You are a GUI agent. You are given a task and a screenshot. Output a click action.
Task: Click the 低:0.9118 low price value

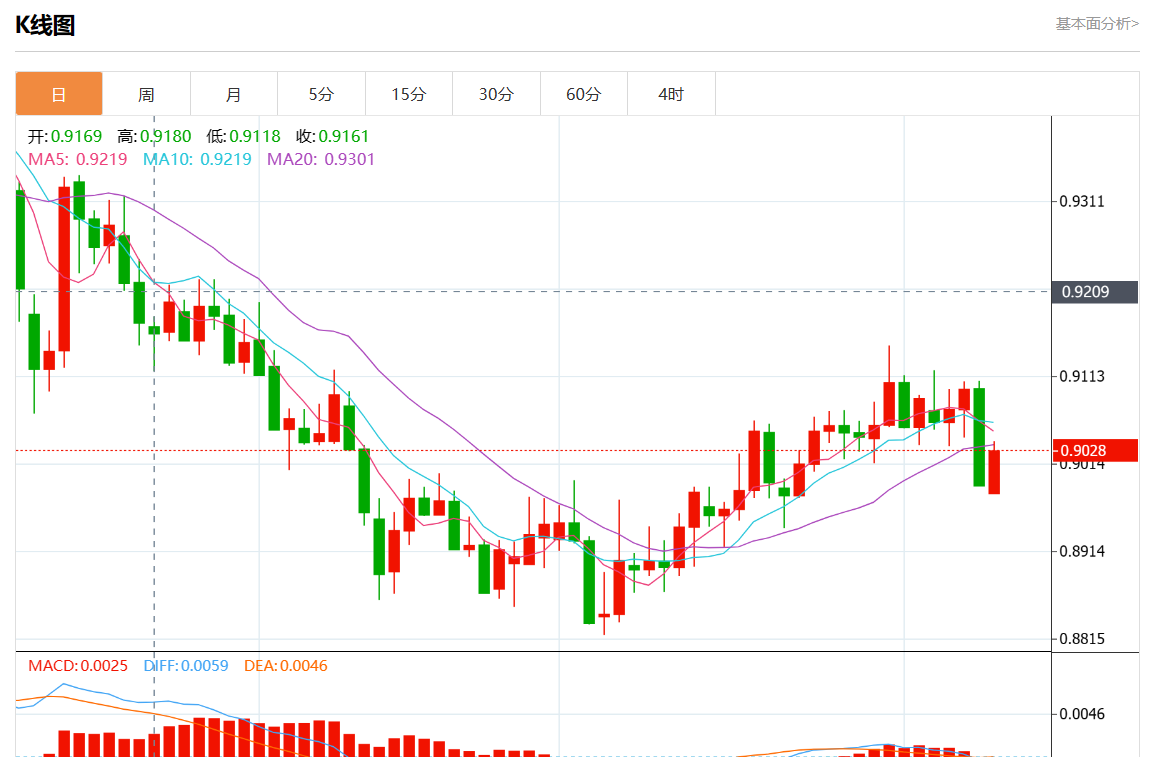pos(243,136)
